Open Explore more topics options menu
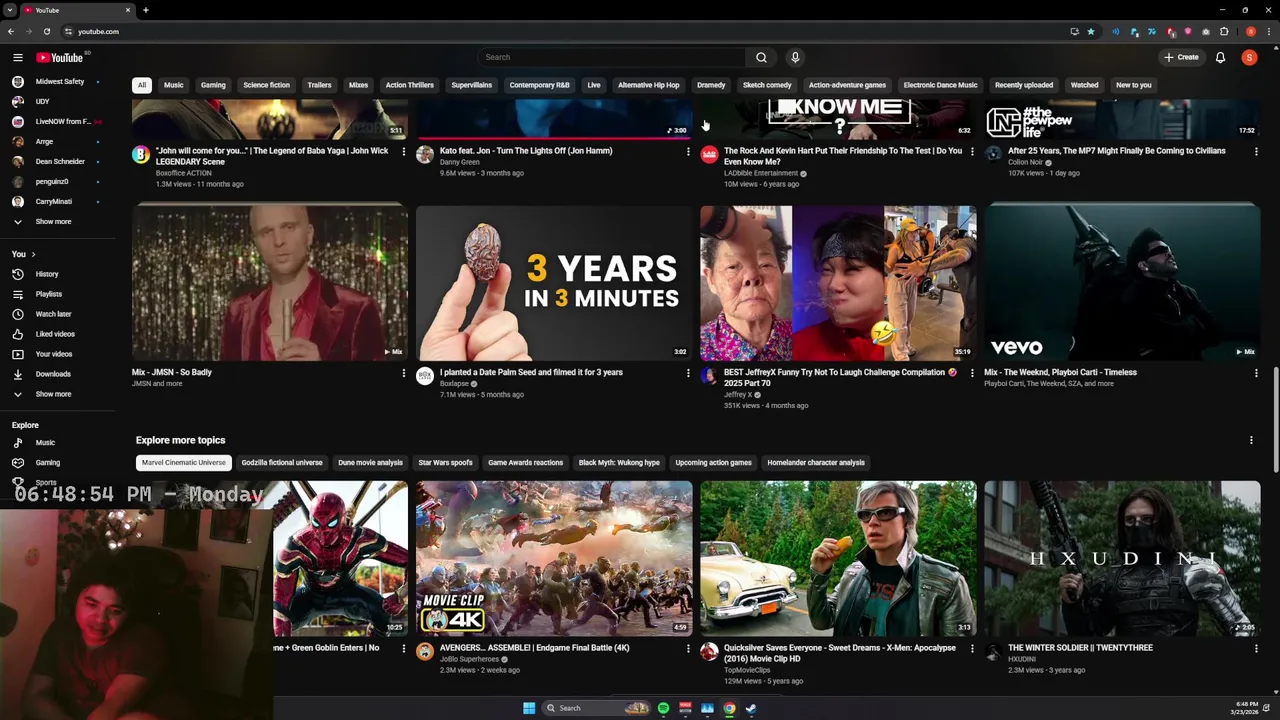The image size is (1280, 720). pyautogui.click(x=1251, y=440)
